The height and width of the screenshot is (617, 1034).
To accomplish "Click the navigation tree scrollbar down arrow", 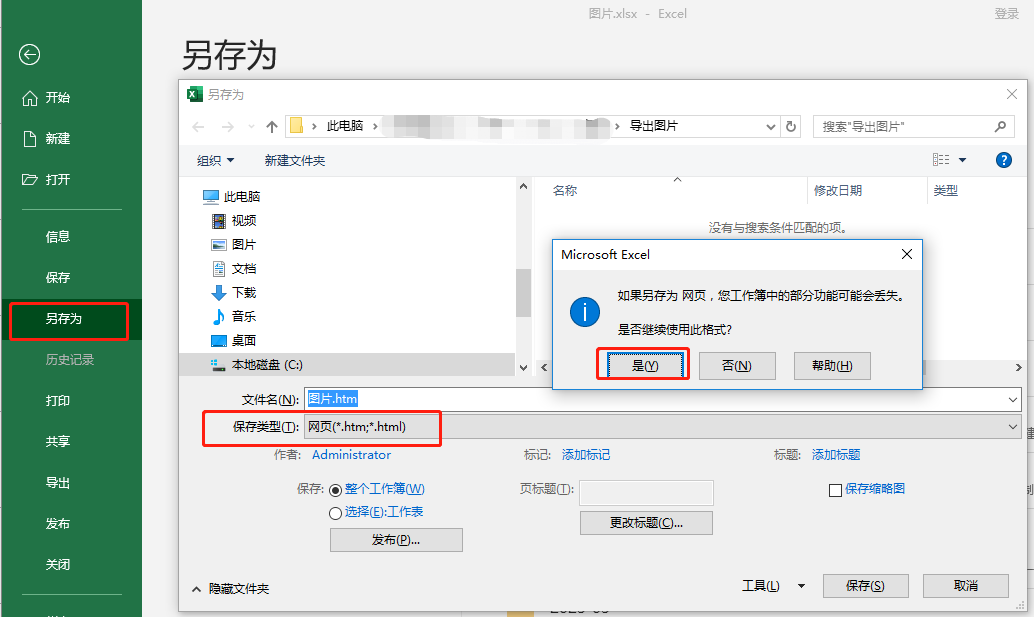I will [x=524, y=368].
